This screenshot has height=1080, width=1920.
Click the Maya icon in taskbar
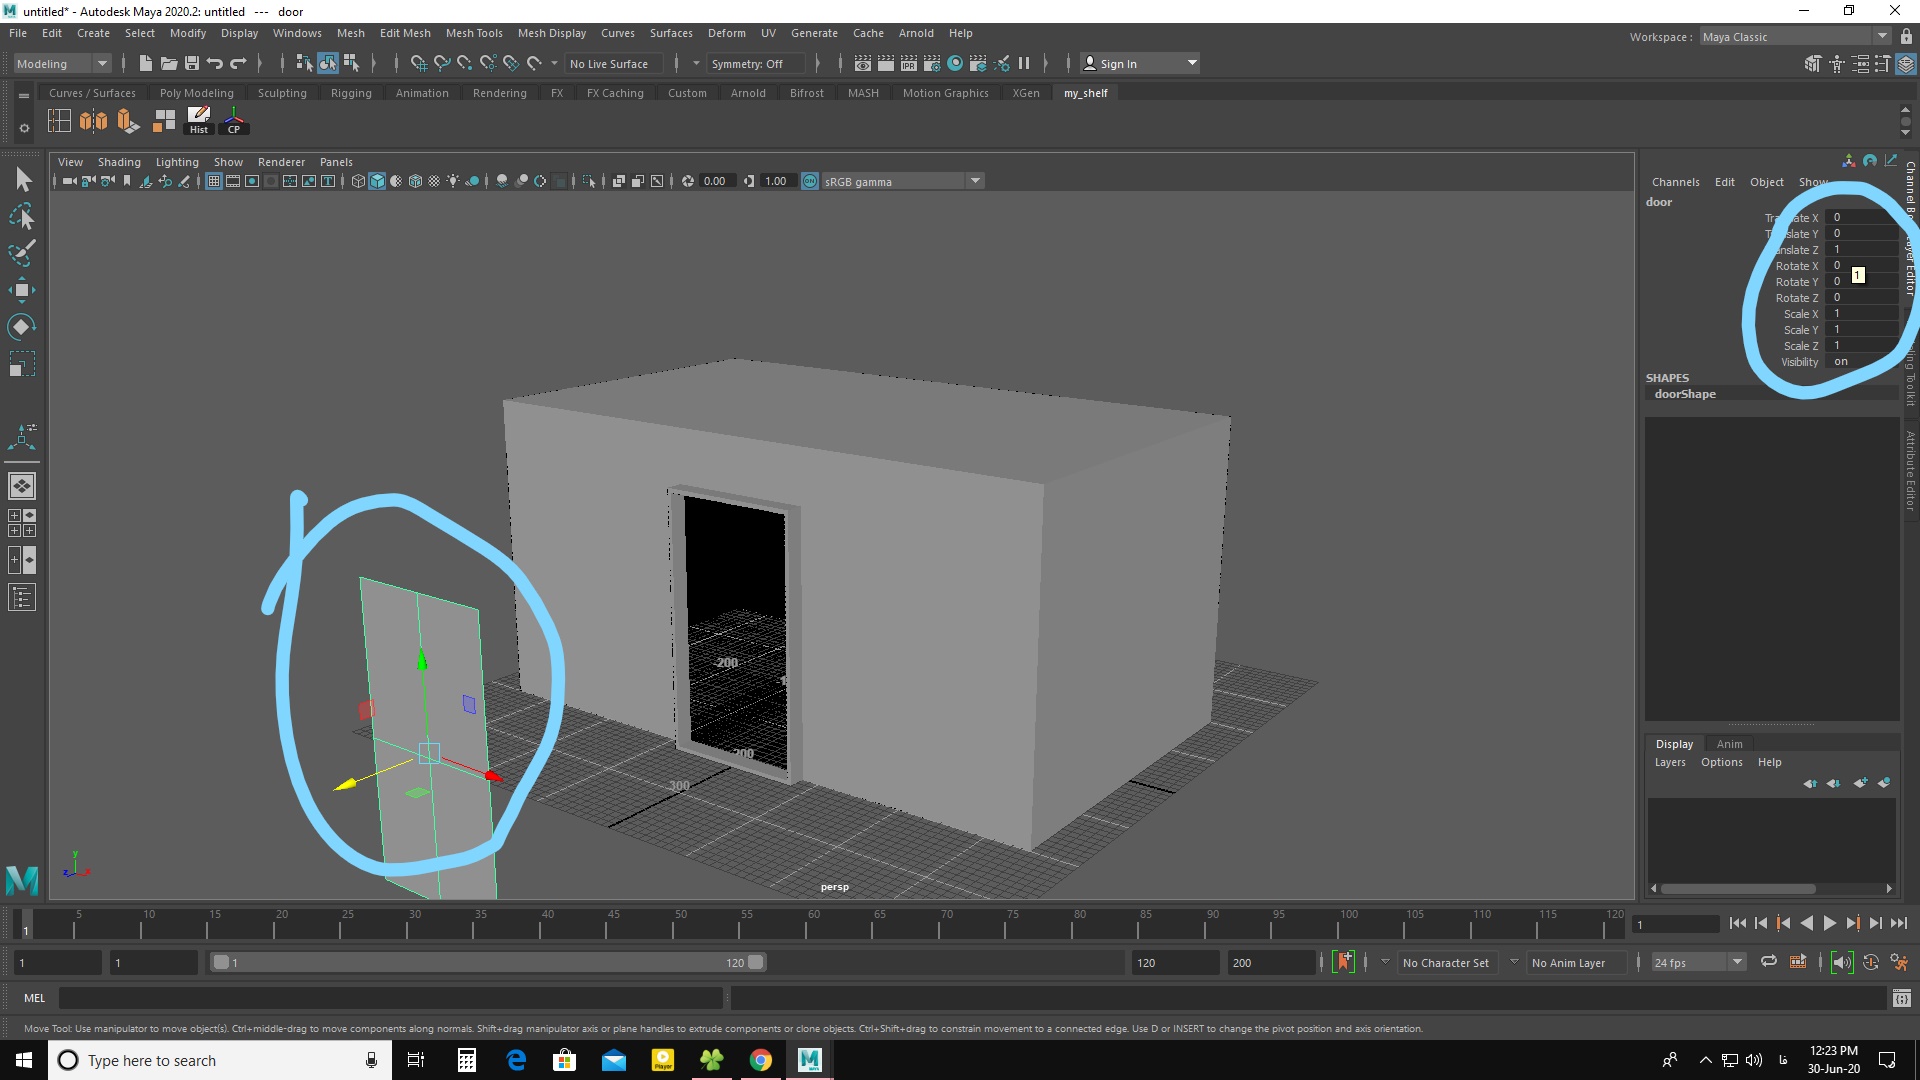(810, 1059)
